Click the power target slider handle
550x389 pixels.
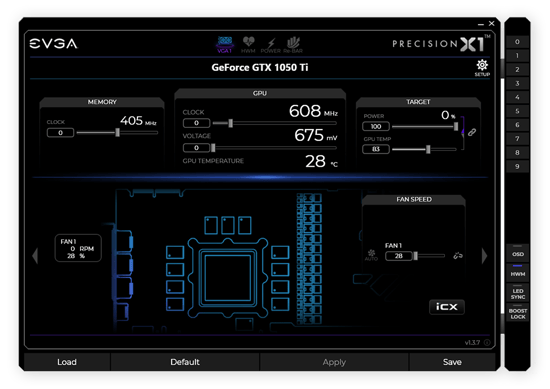pos(456,126)
